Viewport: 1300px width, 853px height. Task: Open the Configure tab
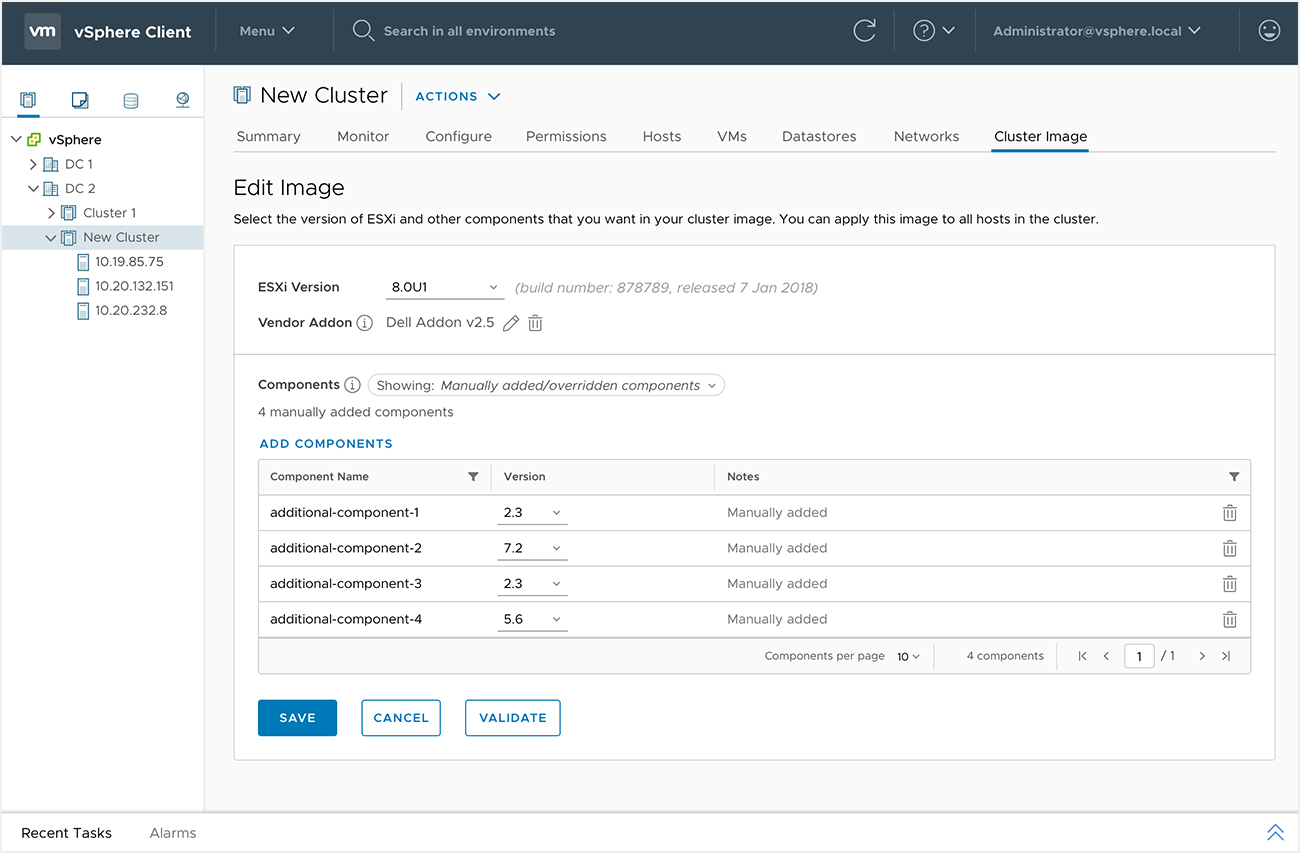458,136
